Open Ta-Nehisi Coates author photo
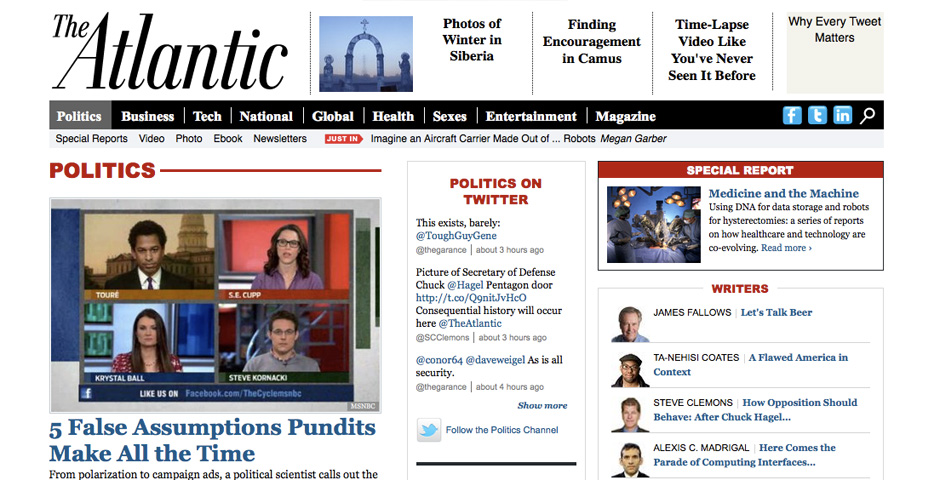940x480 pixels. (630, 370)
